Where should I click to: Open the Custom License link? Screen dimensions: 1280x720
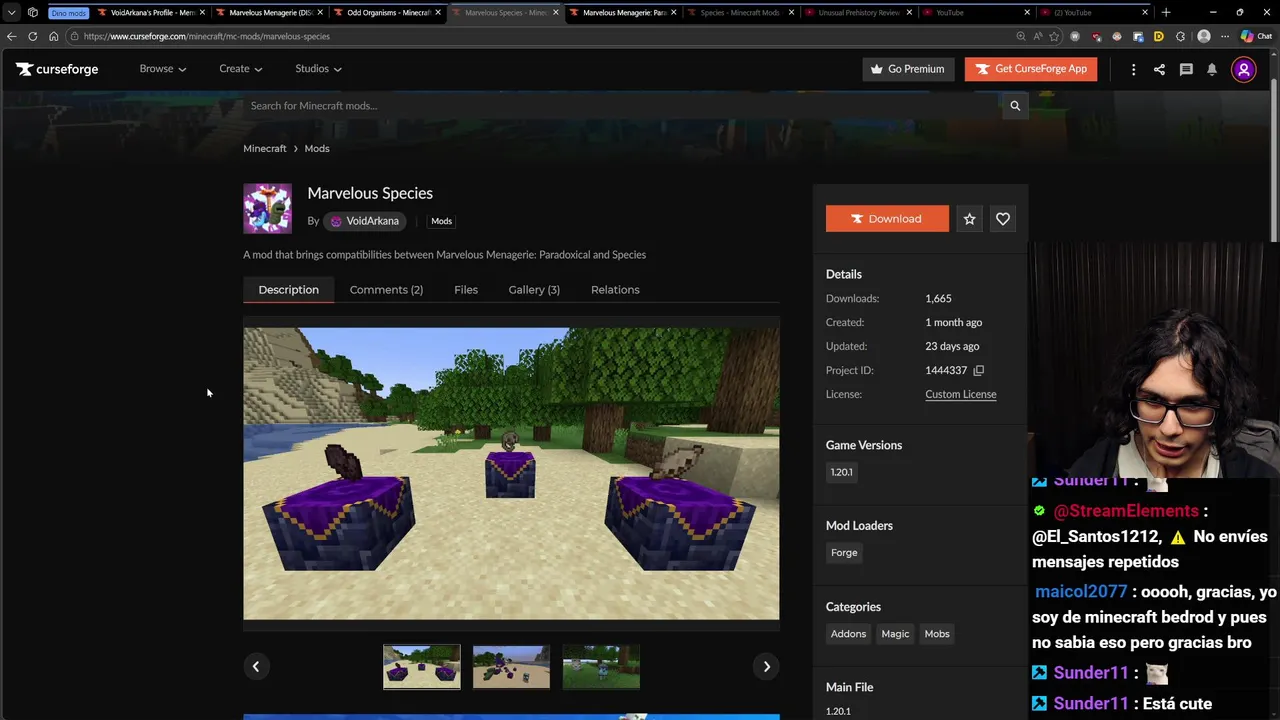click(x=960, y=394)
